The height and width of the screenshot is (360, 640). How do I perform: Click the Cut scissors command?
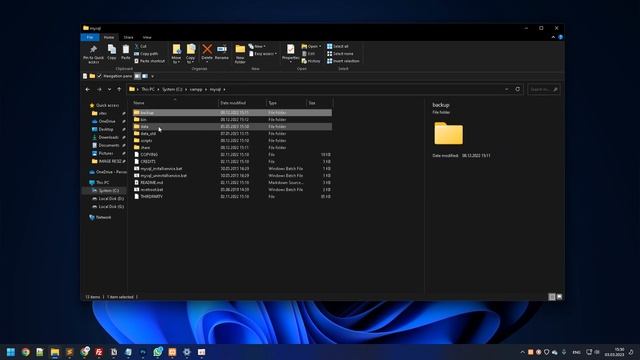(x=140, y=47)
